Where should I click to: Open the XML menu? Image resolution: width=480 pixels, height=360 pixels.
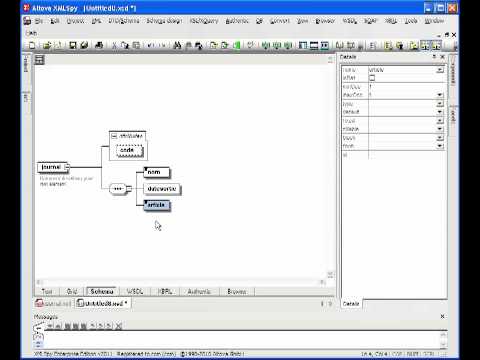click(x=96, y=21)
